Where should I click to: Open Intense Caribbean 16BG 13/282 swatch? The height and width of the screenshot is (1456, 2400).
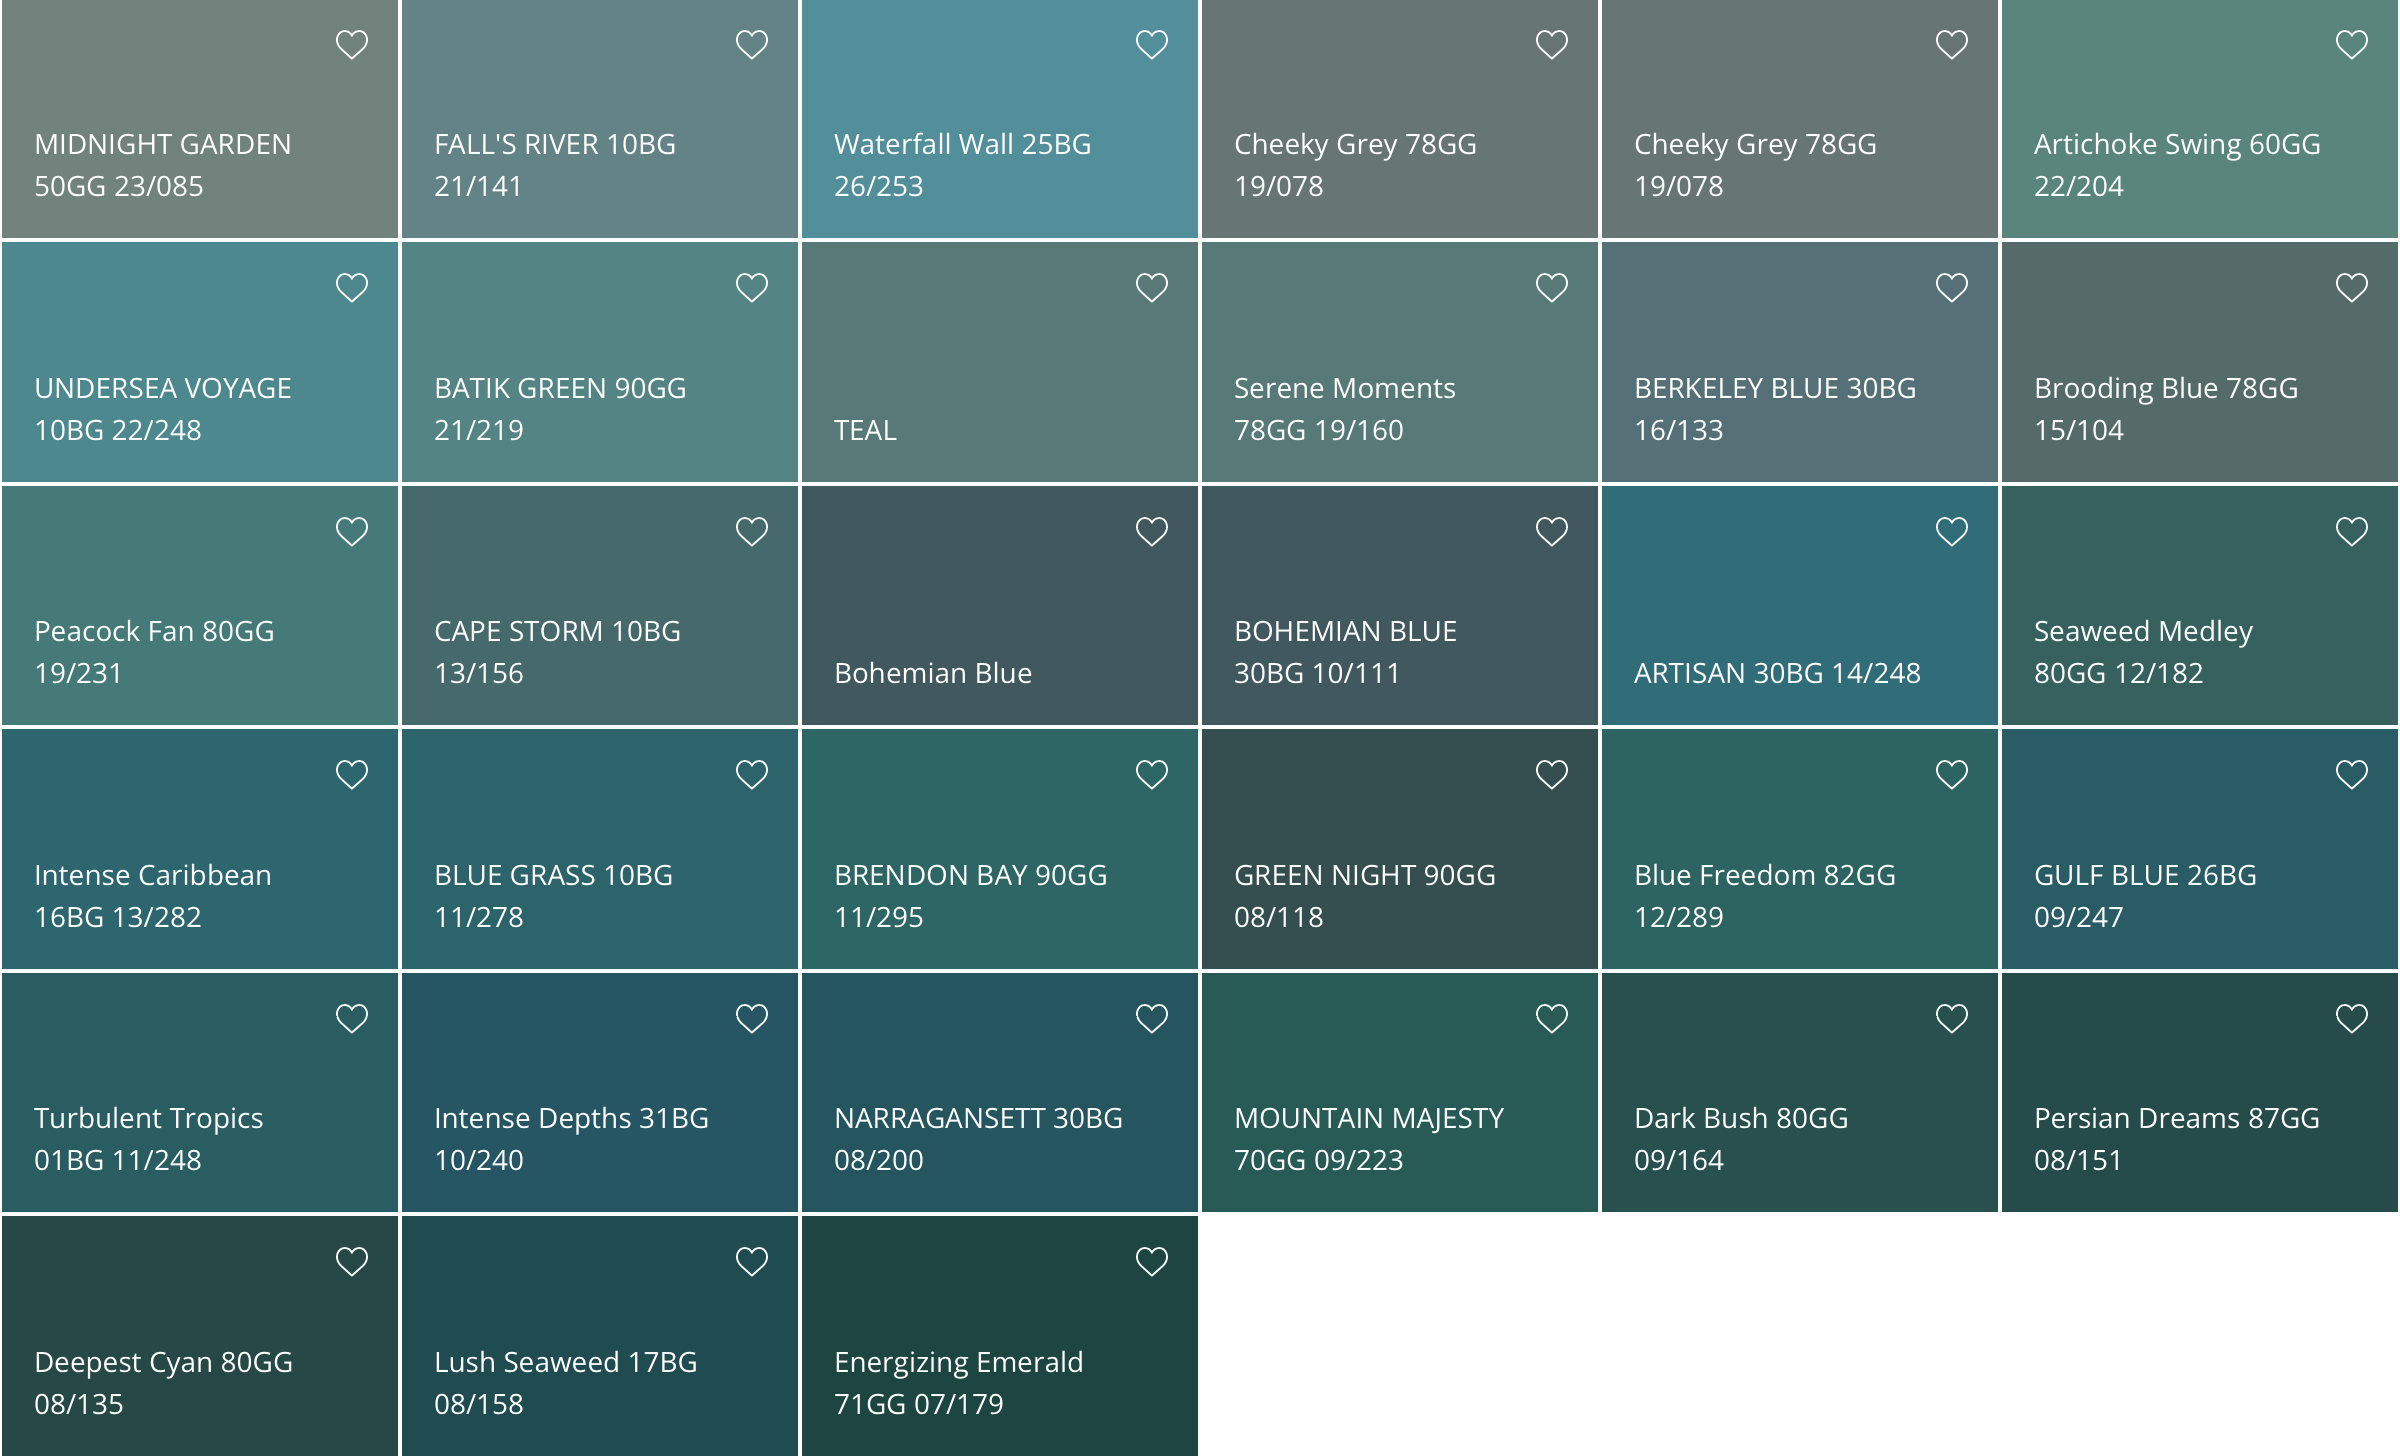tap(200, 849)
